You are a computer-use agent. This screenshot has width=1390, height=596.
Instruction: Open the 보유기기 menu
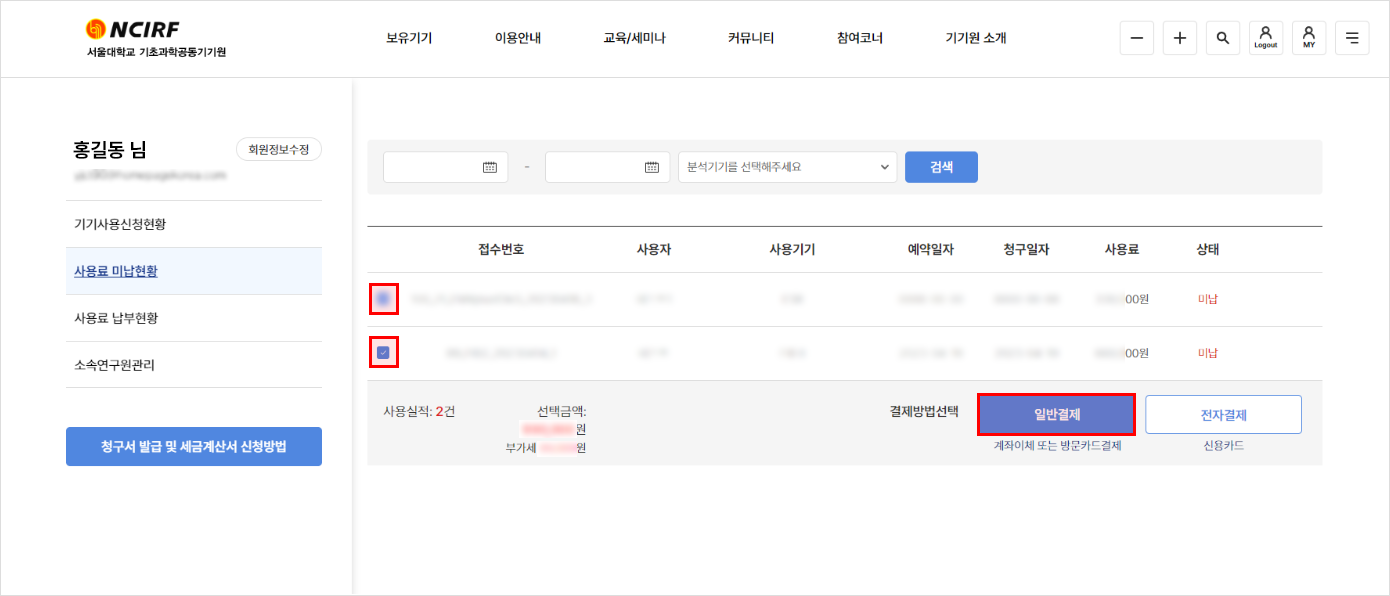click(409, 38)
